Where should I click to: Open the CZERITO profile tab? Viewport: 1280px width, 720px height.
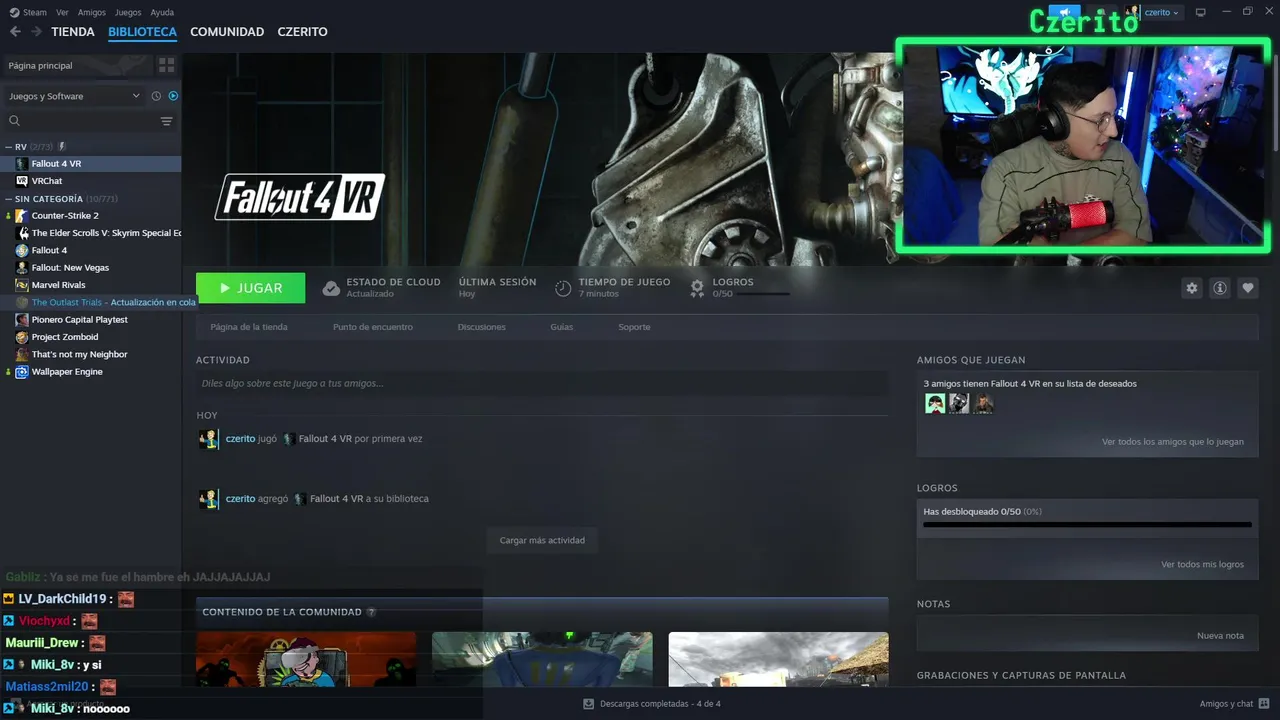(302, 32)
